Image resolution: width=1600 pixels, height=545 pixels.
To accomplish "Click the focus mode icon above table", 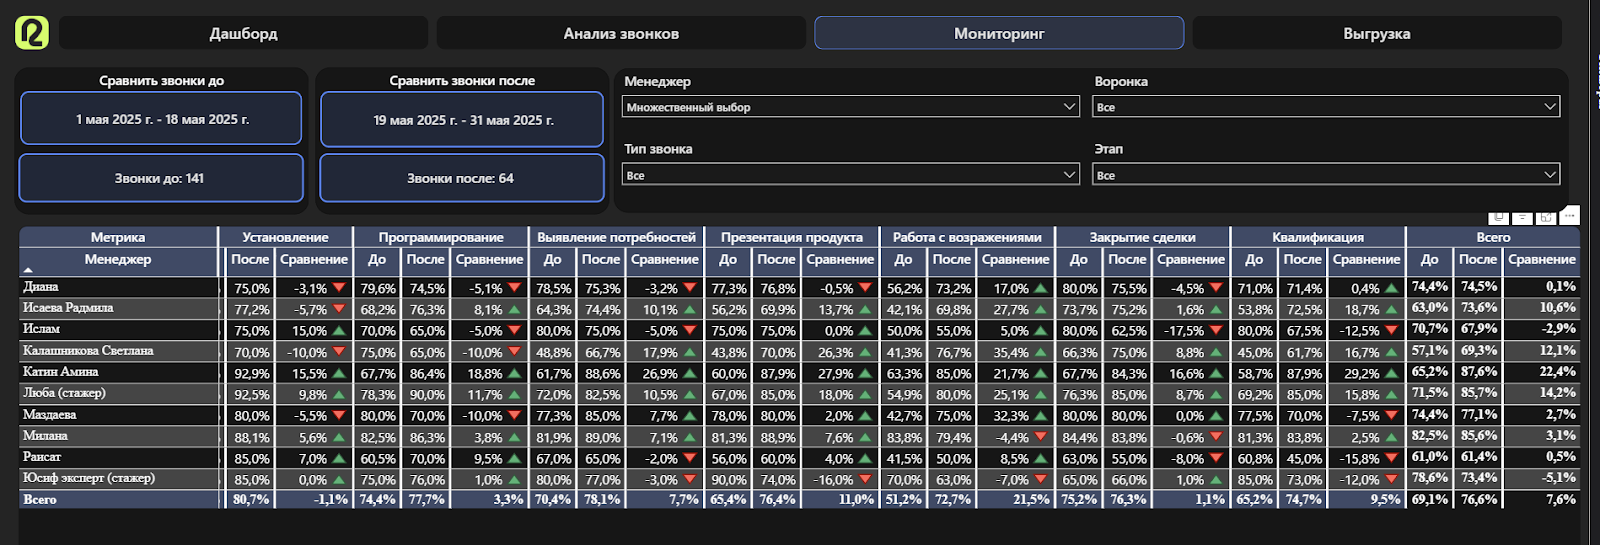I will click(x=1546, y=217).
